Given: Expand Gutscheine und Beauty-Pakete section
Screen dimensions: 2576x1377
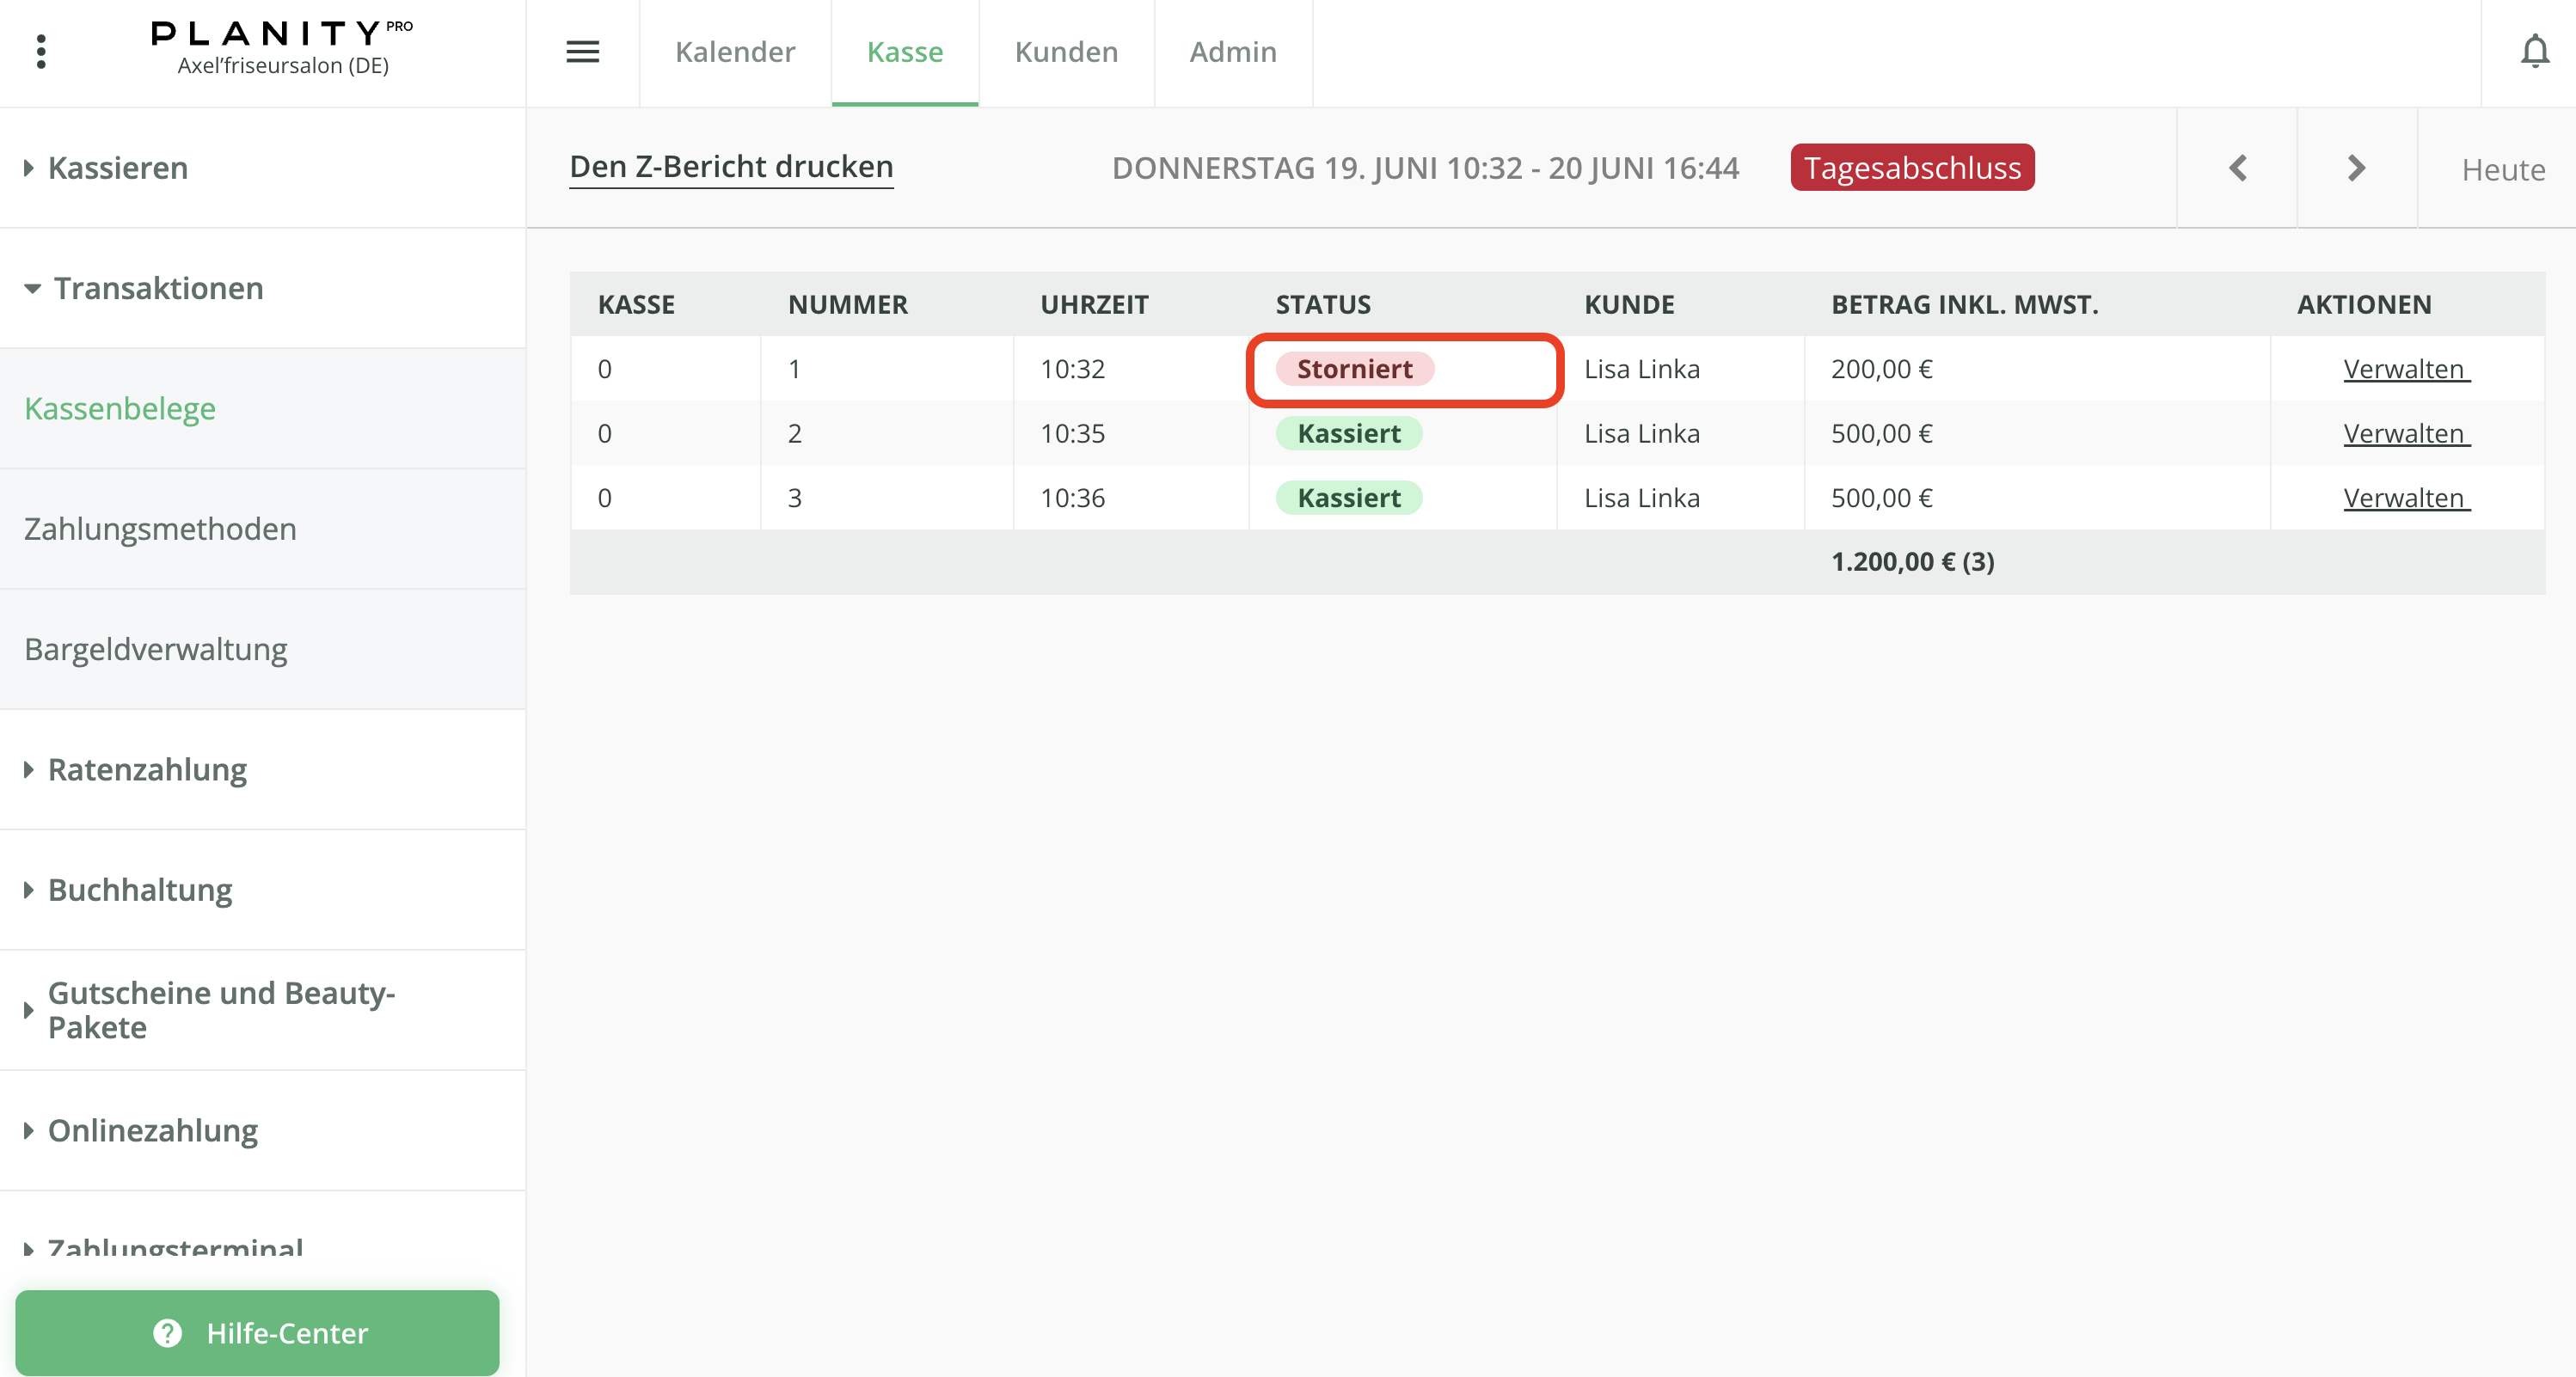Looking at the screenshot, I should (x=220, y=1009).
